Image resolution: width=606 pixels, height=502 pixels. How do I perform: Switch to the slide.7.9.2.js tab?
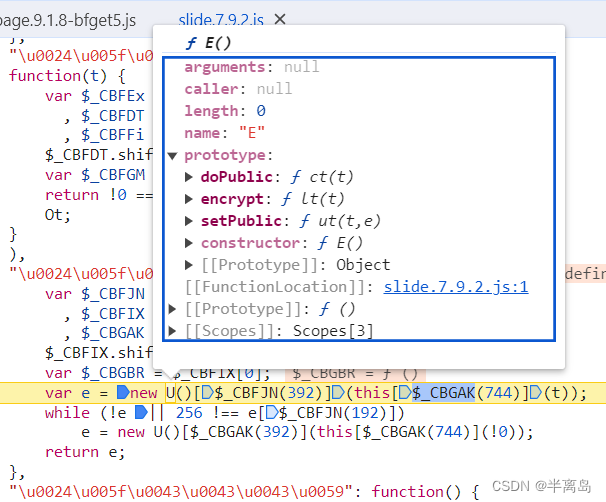[x=221, y=20]
